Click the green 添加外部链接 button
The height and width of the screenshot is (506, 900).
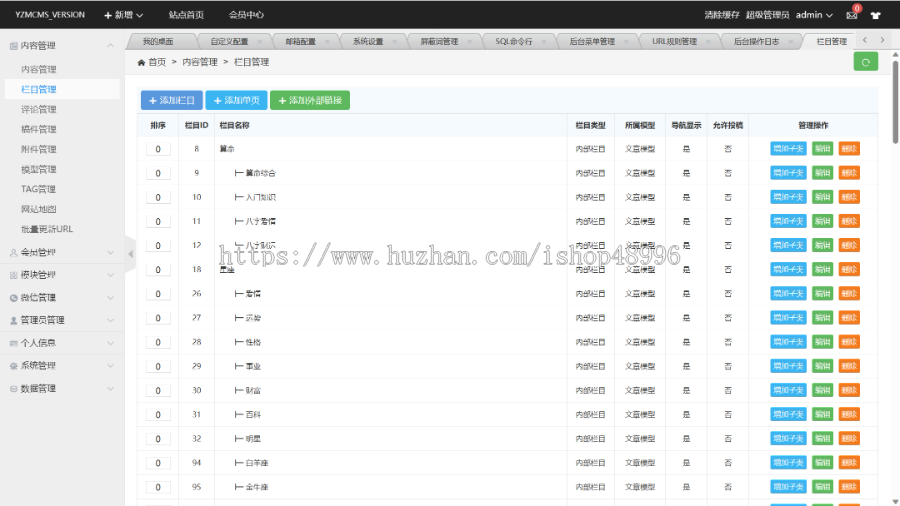(x=310, y=100)
